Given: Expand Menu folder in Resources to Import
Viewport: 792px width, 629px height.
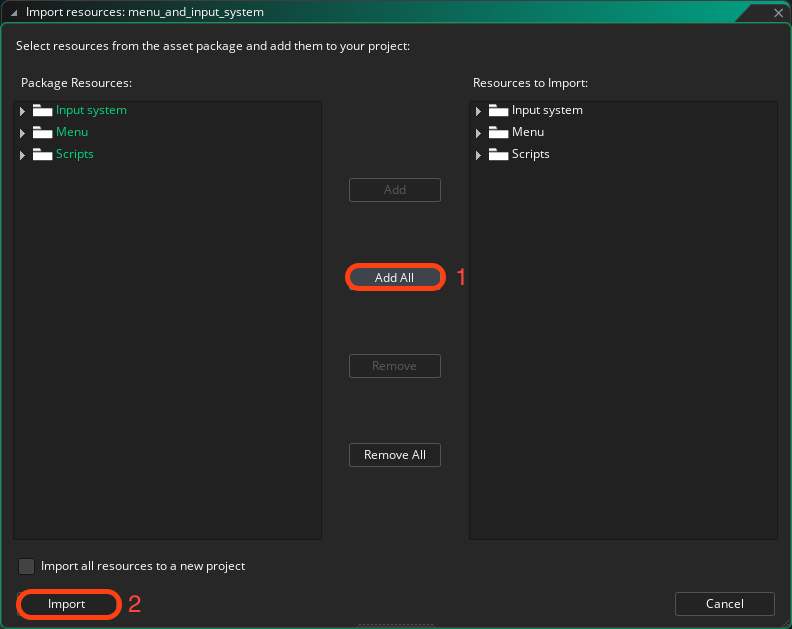Looking at the screenshot, I should pyautogui.click(x=478, y=133).
